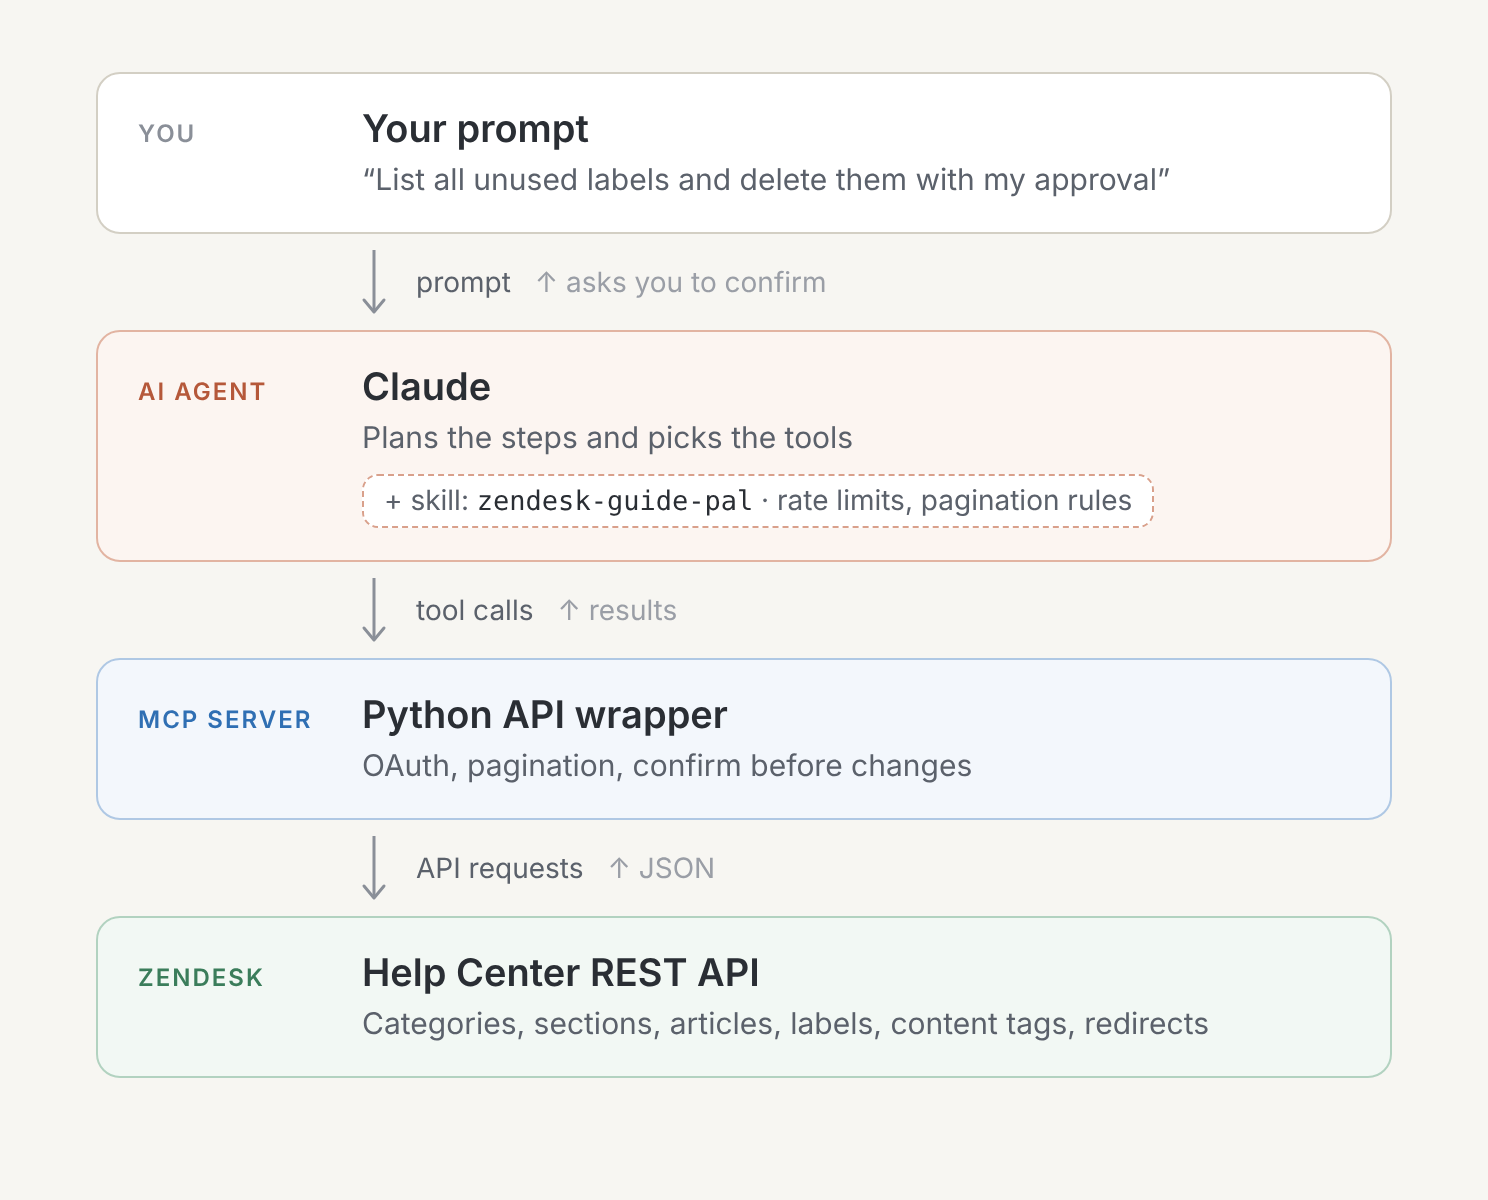The height and width of the screenshot is (1200, 1488).
Task: Click the up arrow before "results"
Action: pos(569,610)
